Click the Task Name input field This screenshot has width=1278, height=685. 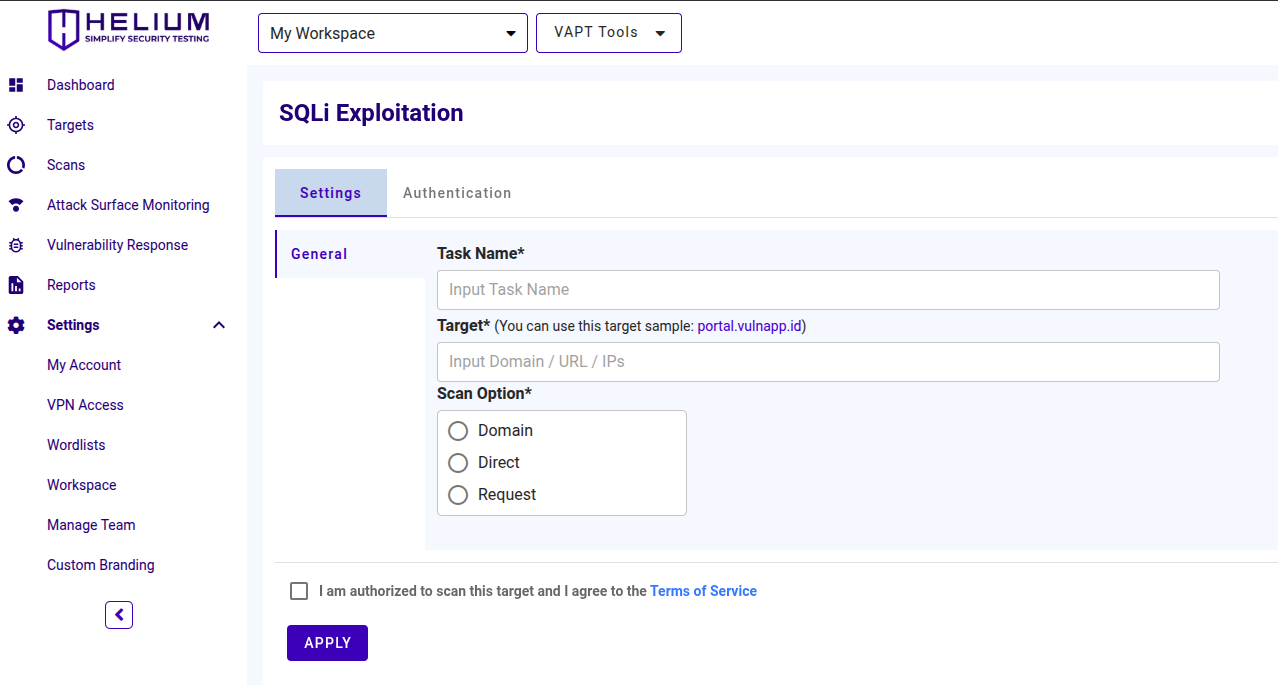coord(828,289)
